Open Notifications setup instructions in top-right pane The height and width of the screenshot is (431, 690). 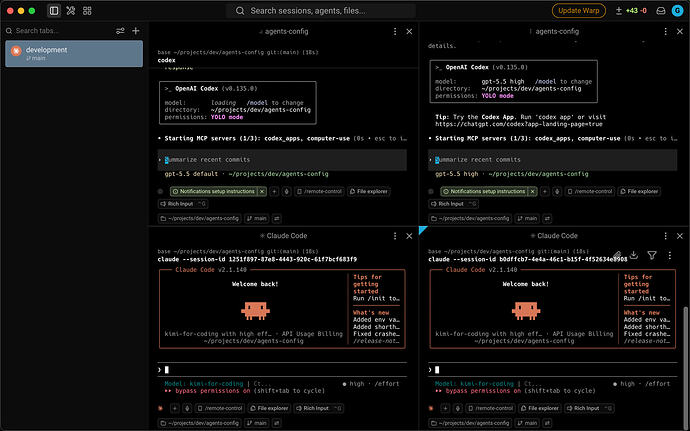tap(484, 192)
